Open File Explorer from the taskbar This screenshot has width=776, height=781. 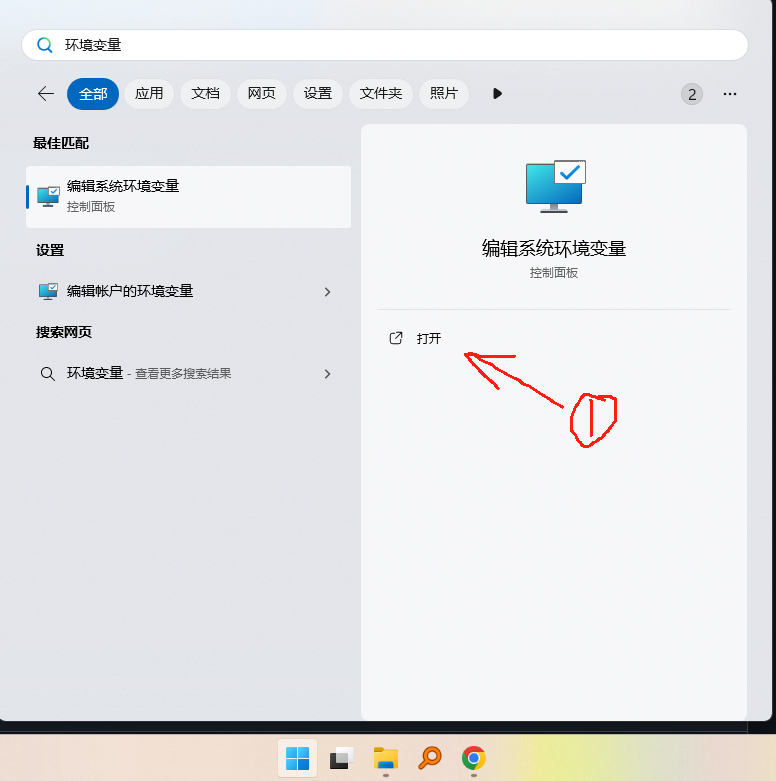coord(386,758)
